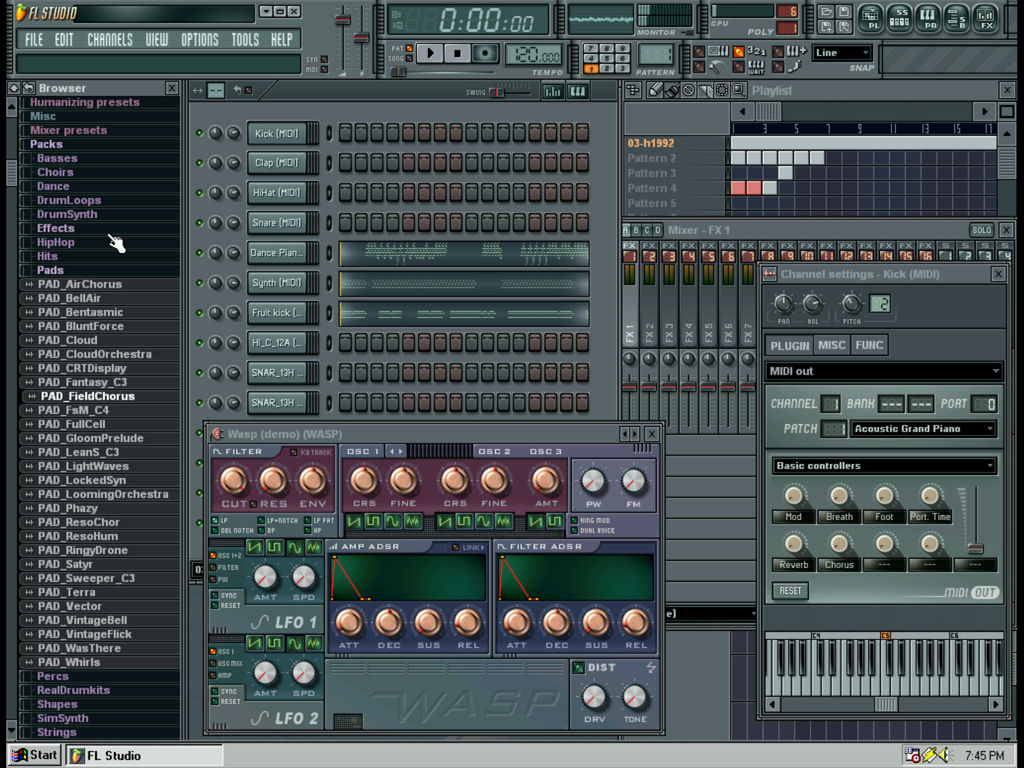This screenshot has width=1024, height=768.
Task: Open the Playlist window using PL button
Action: [872, 18]
